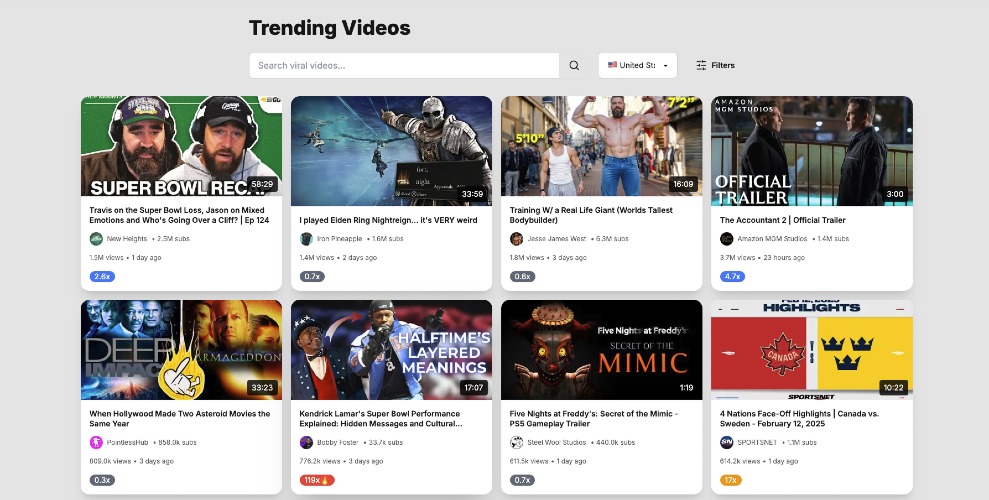
Task: Click '776.2k views • 3 days ago' text
Action: click(x=341, y=461)
